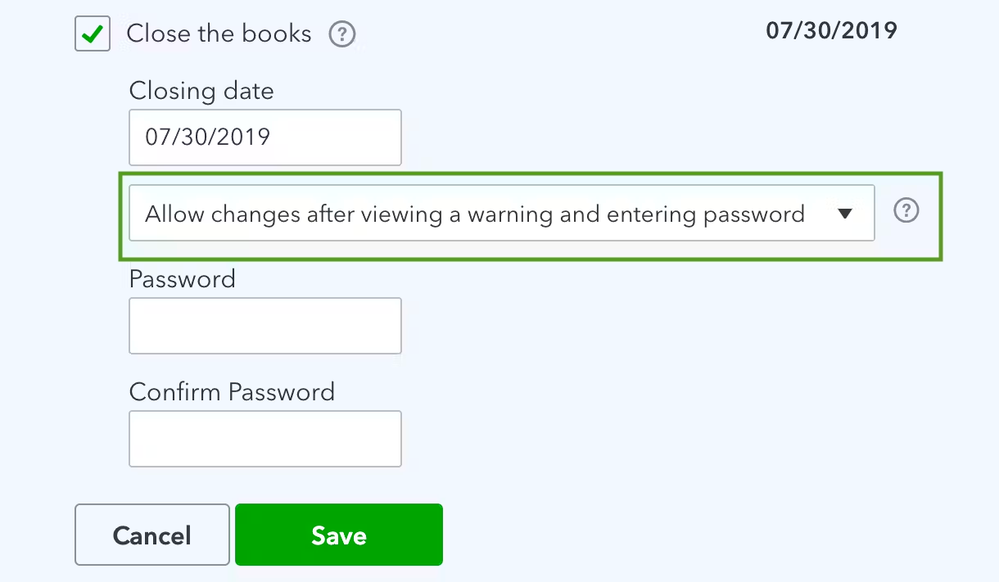
Task: Click help icon beside Close the books
Action: click(x=343, y=35)
